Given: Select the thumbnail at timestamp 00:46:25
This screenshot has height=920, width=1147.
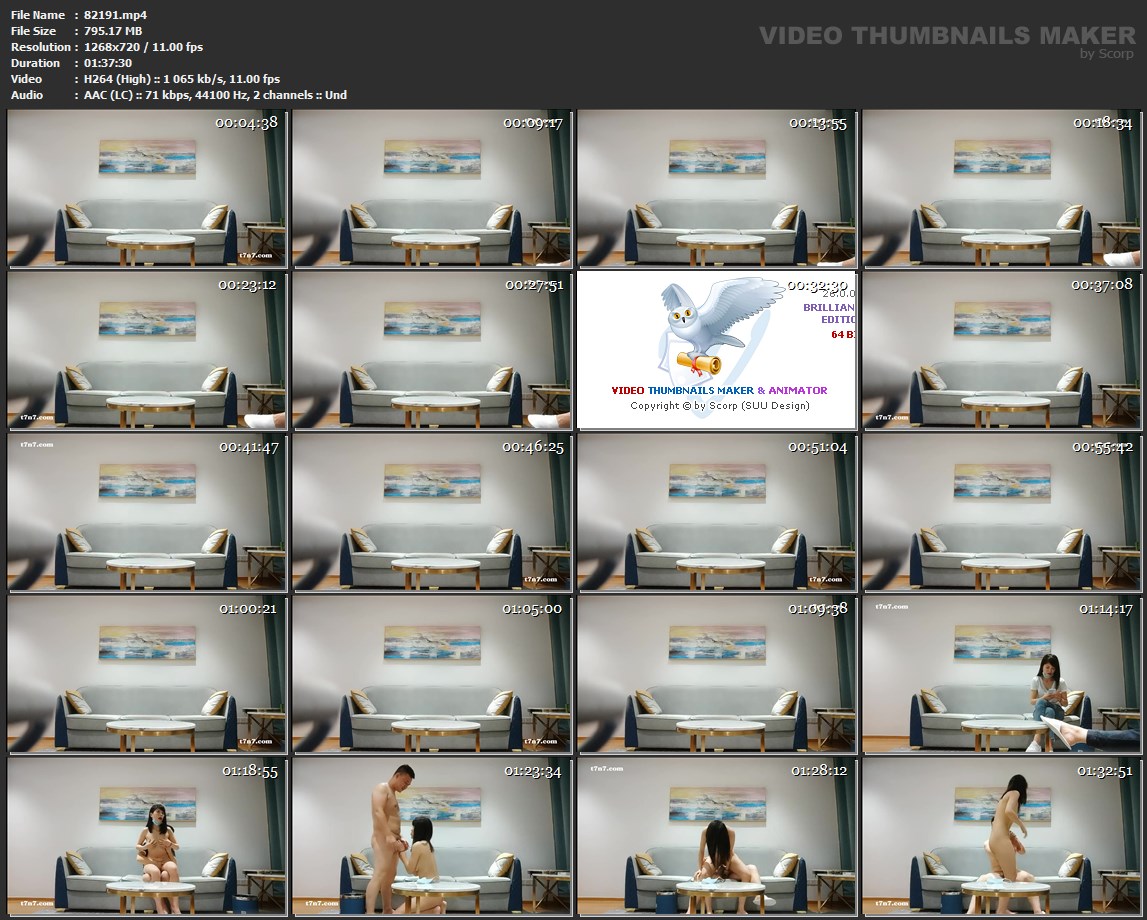Looking at the screenshot, I should coord(432,512).
